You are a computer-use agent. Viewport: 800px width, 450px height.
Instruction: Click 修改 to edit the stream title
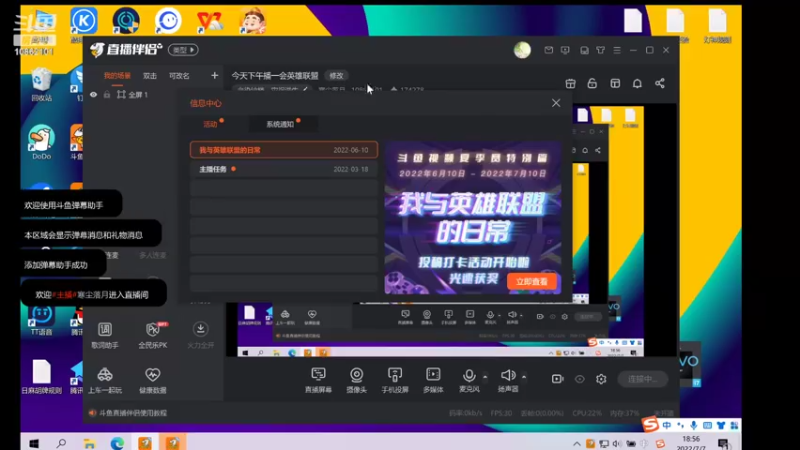coord(336,76)
